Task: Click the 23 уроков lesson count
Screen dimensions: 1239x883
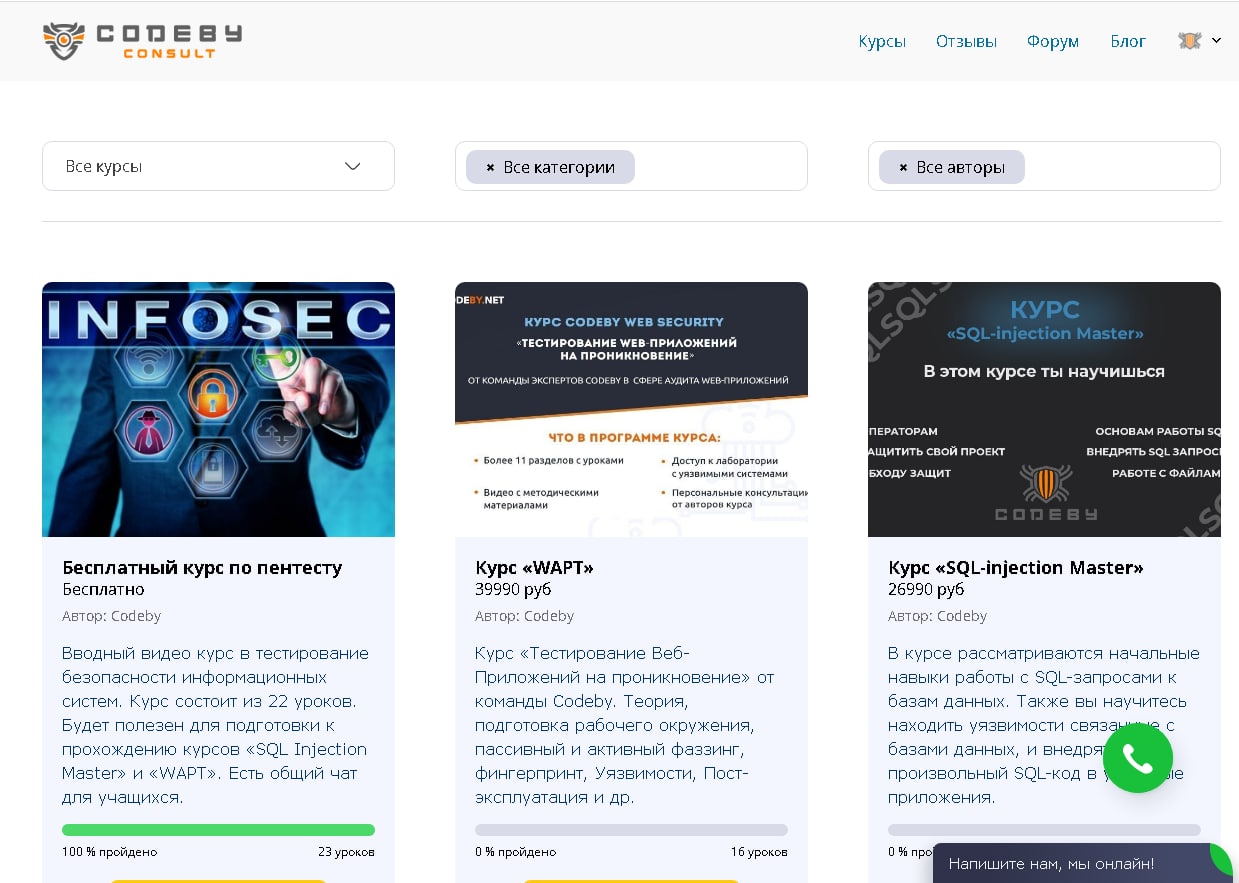Action: 346,852
